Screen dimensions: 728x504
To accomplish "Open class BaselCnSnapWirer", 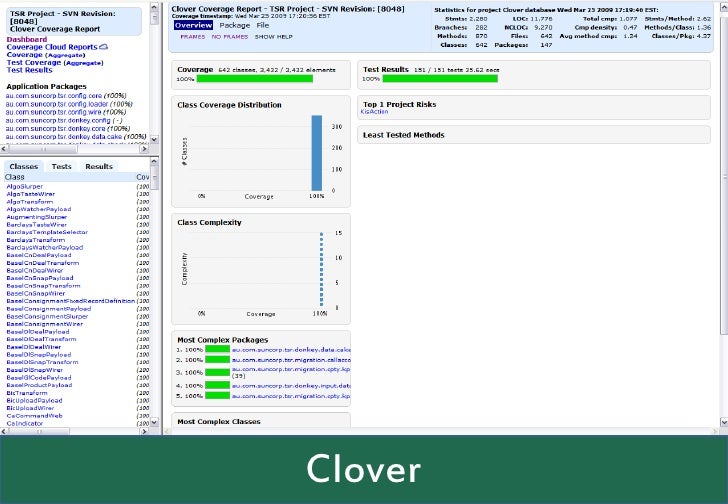I will (x=36, y=293).
